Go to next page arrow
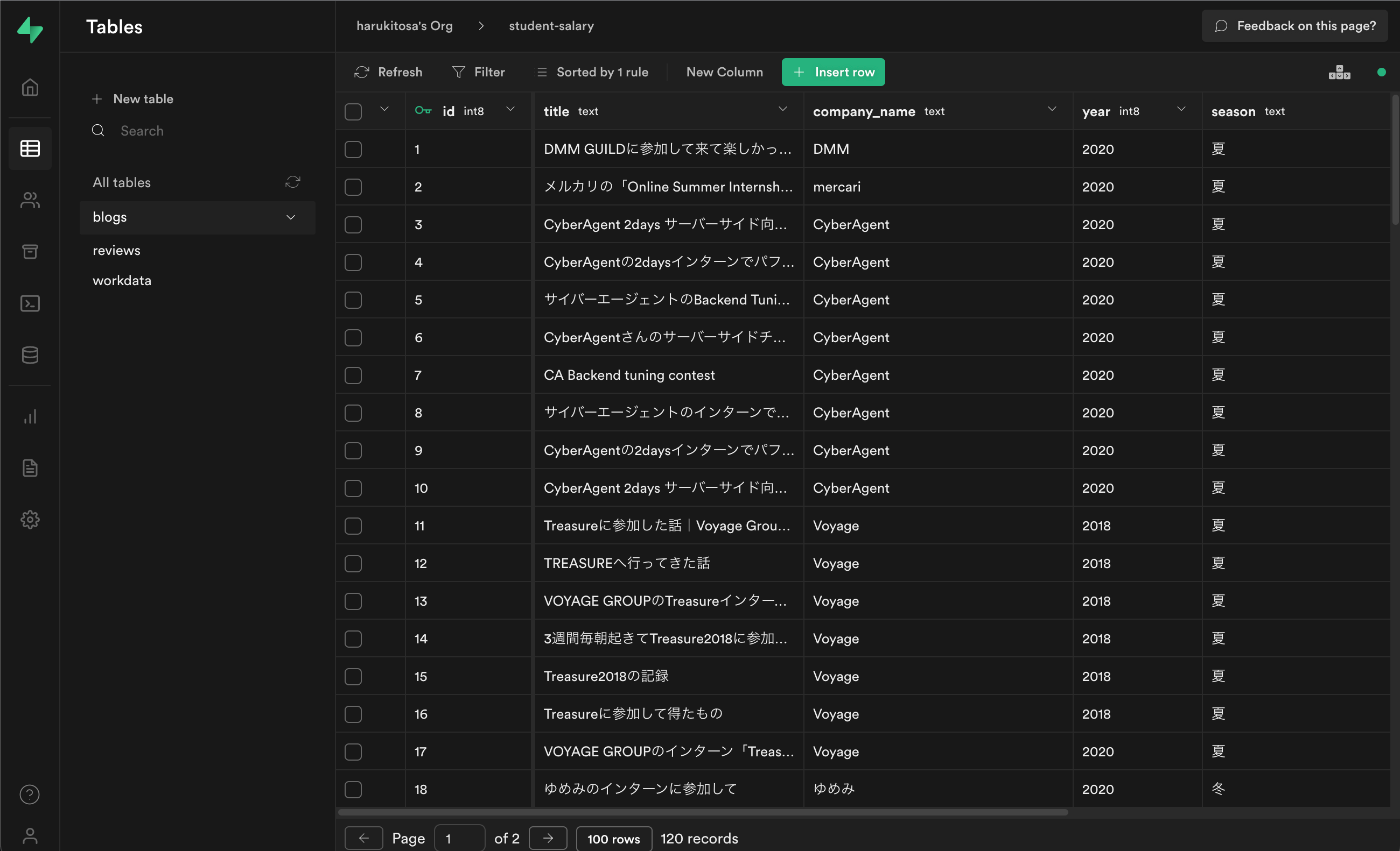This screenshot has width=1400, height=851. (548, 838)
